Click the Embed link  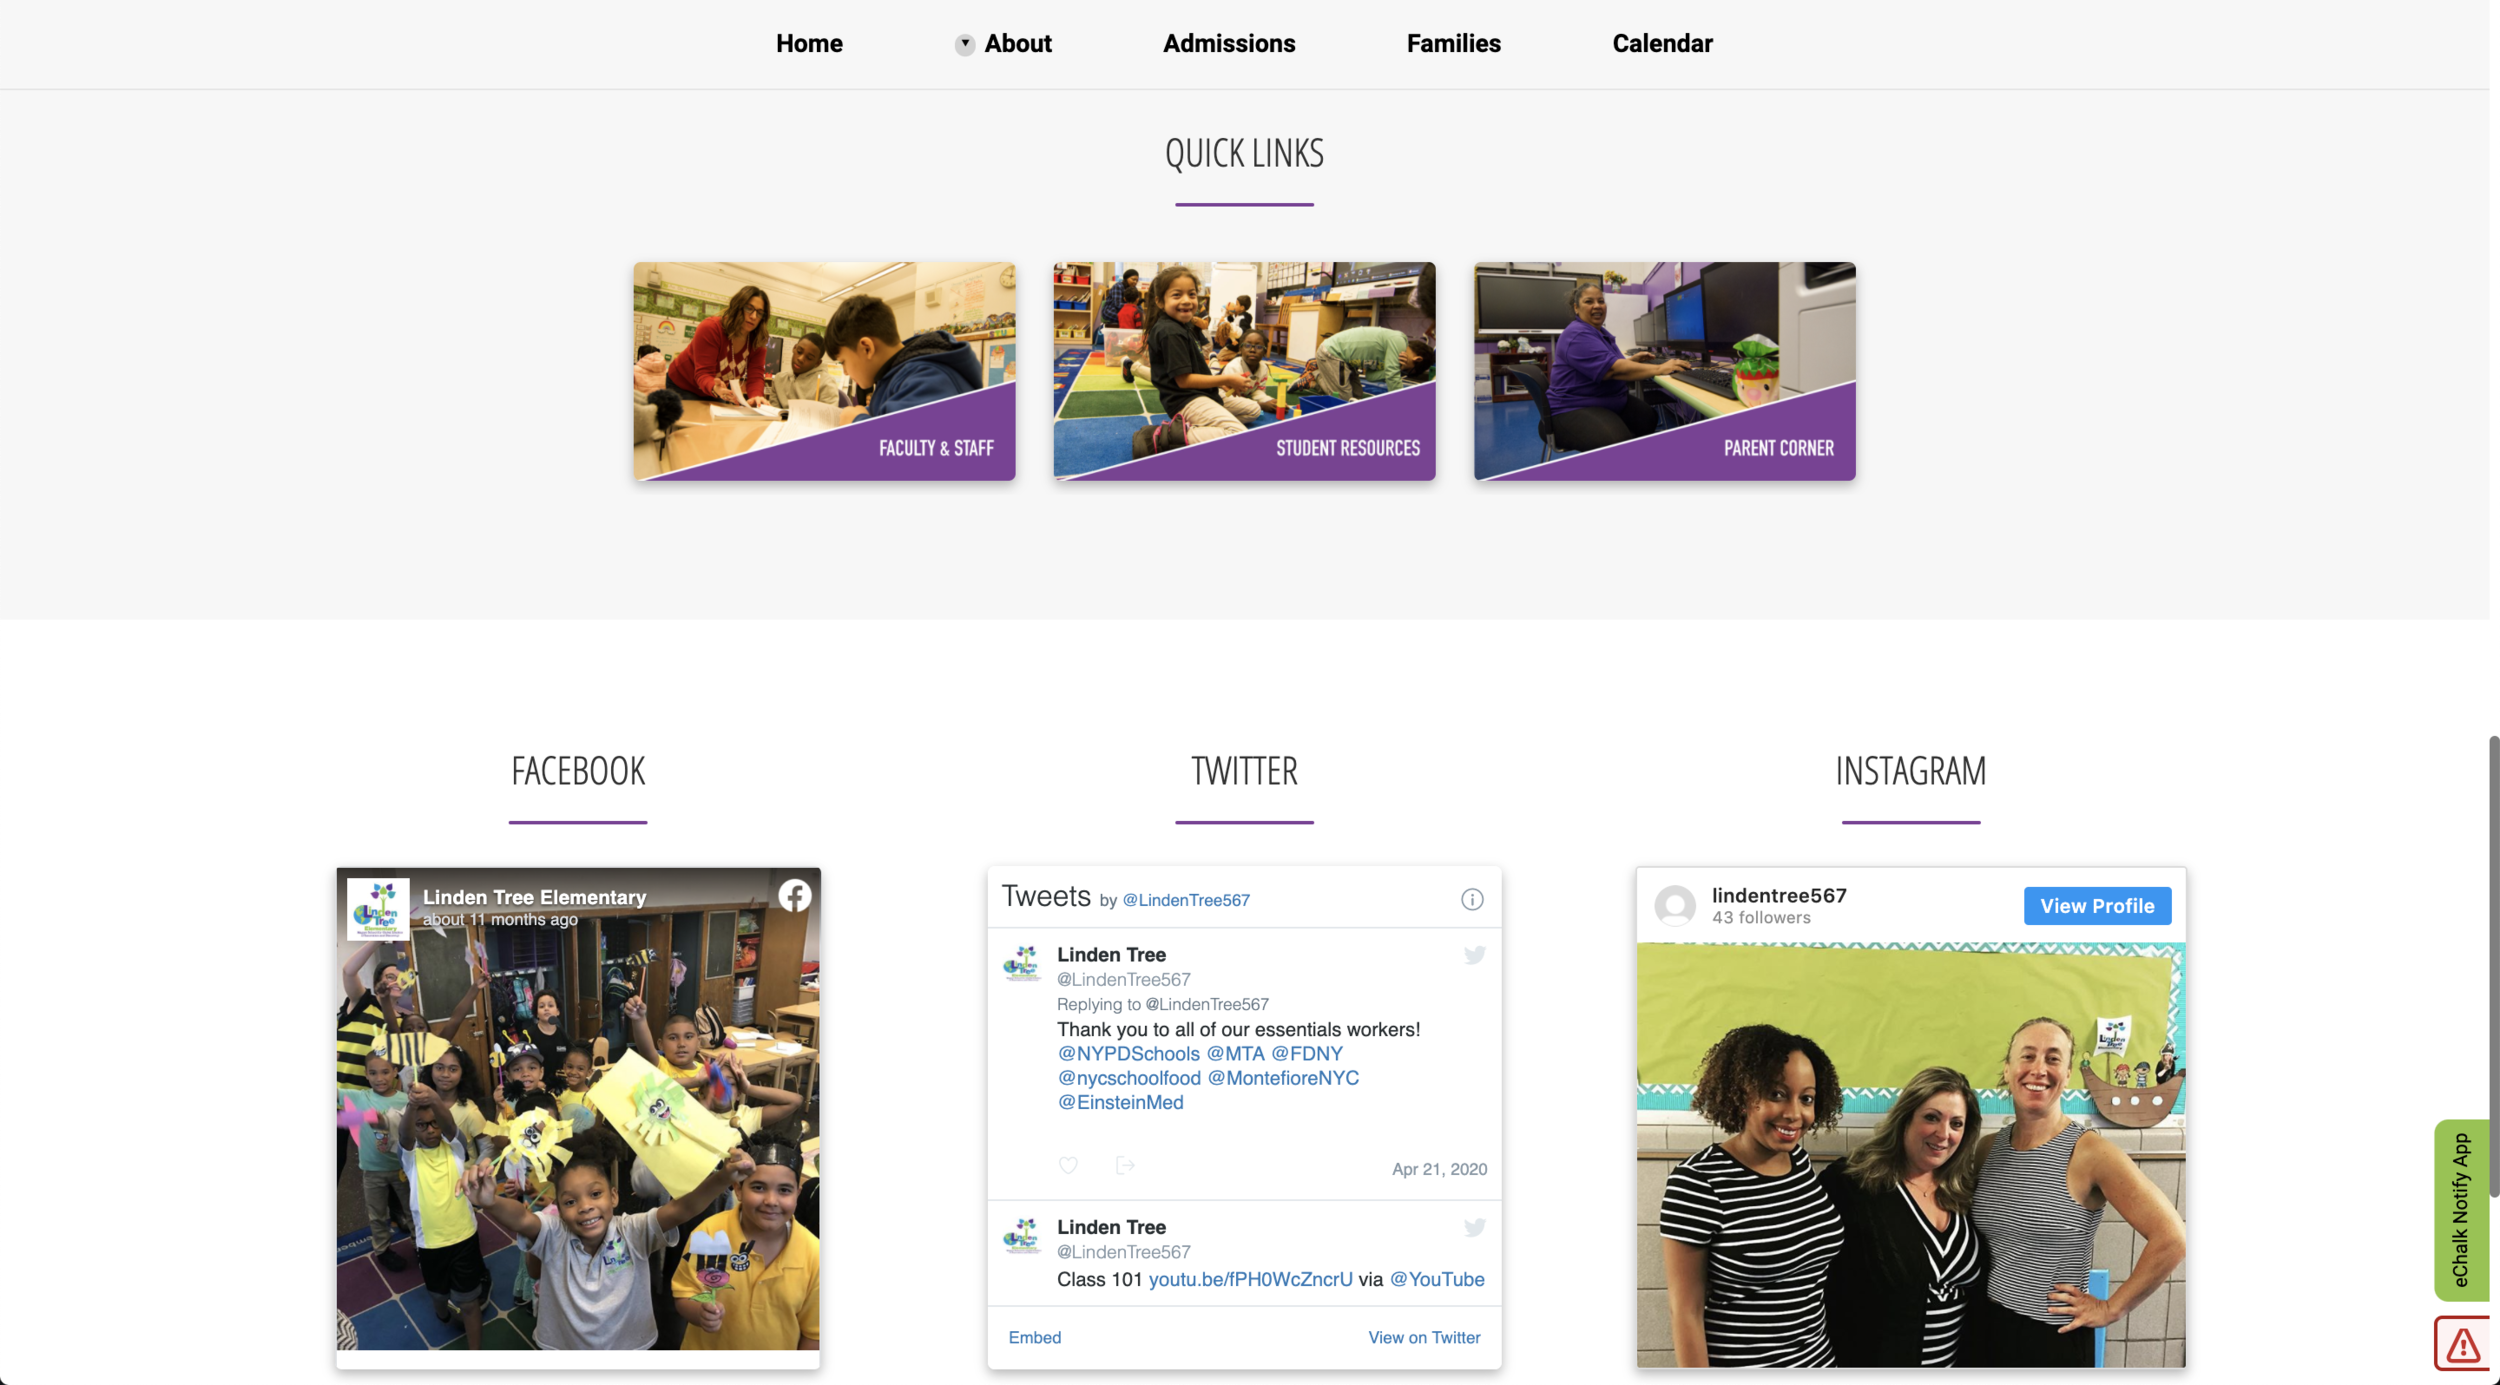pyautogui.click(x=1034, y=1337)
